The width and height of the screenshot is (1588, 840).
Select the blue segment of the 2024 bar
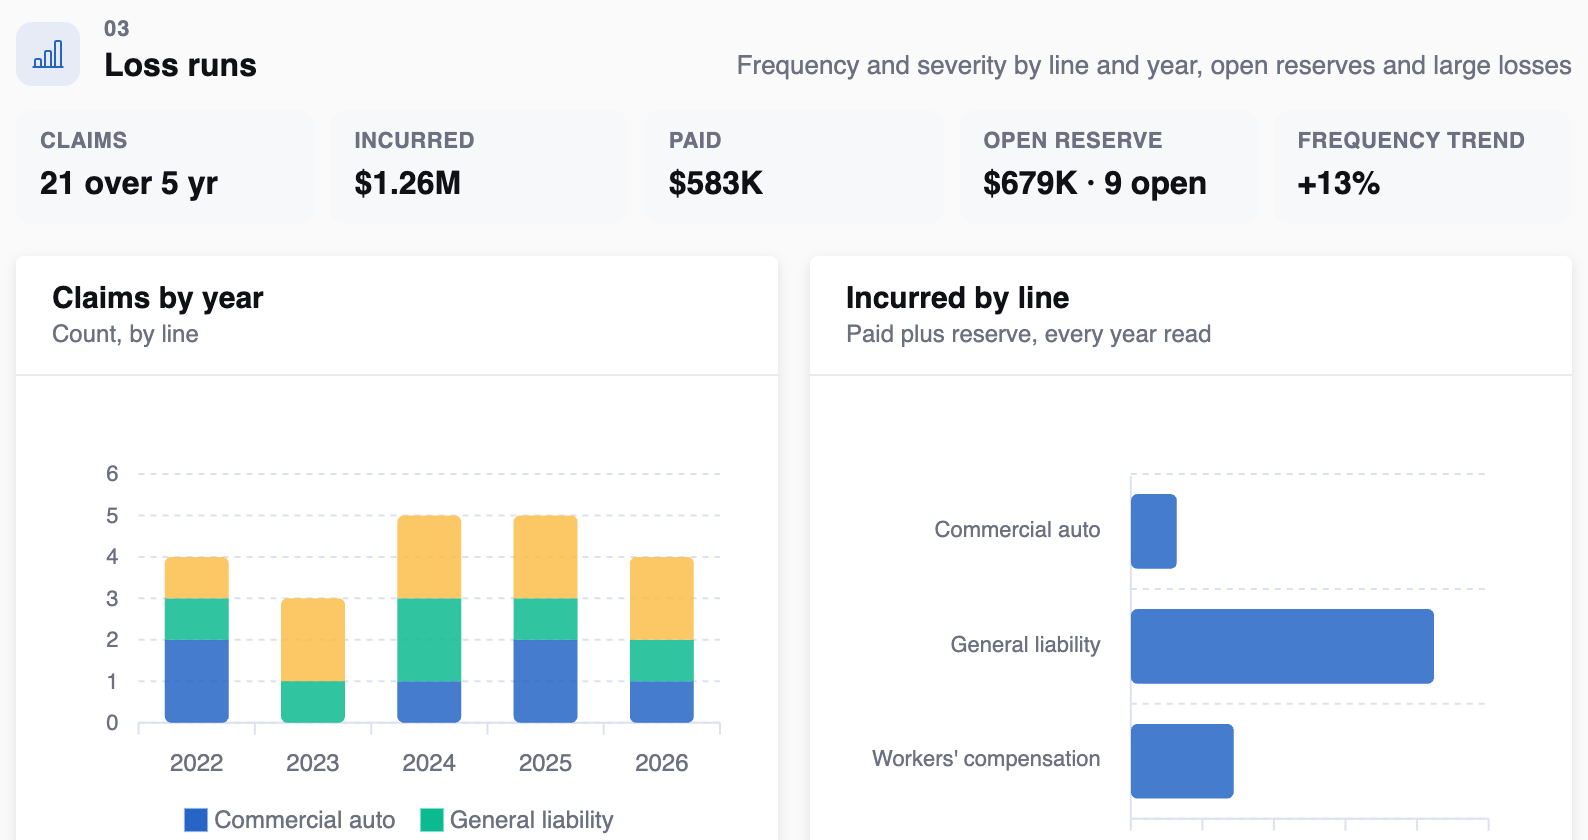pos(429,702)
